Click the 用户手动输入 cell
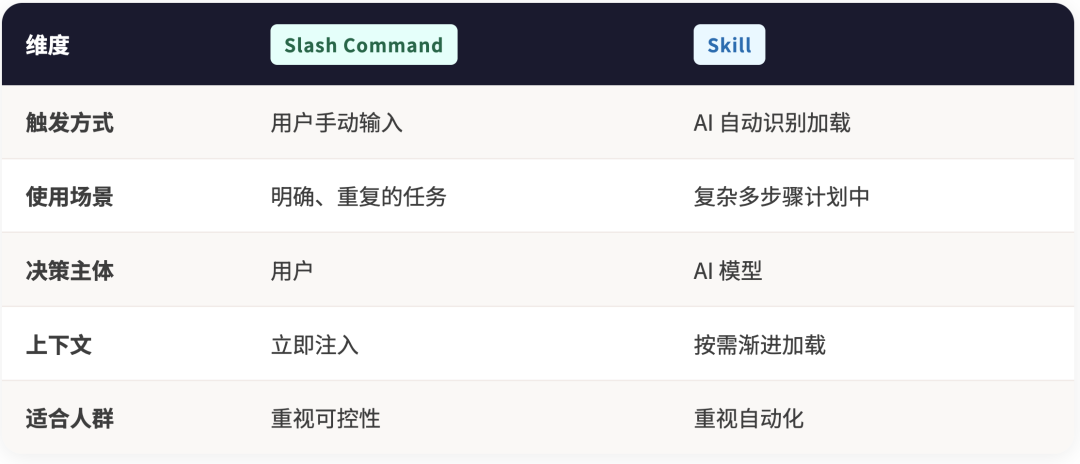The height and width of the screenshot is (464, 1080). 337,123
